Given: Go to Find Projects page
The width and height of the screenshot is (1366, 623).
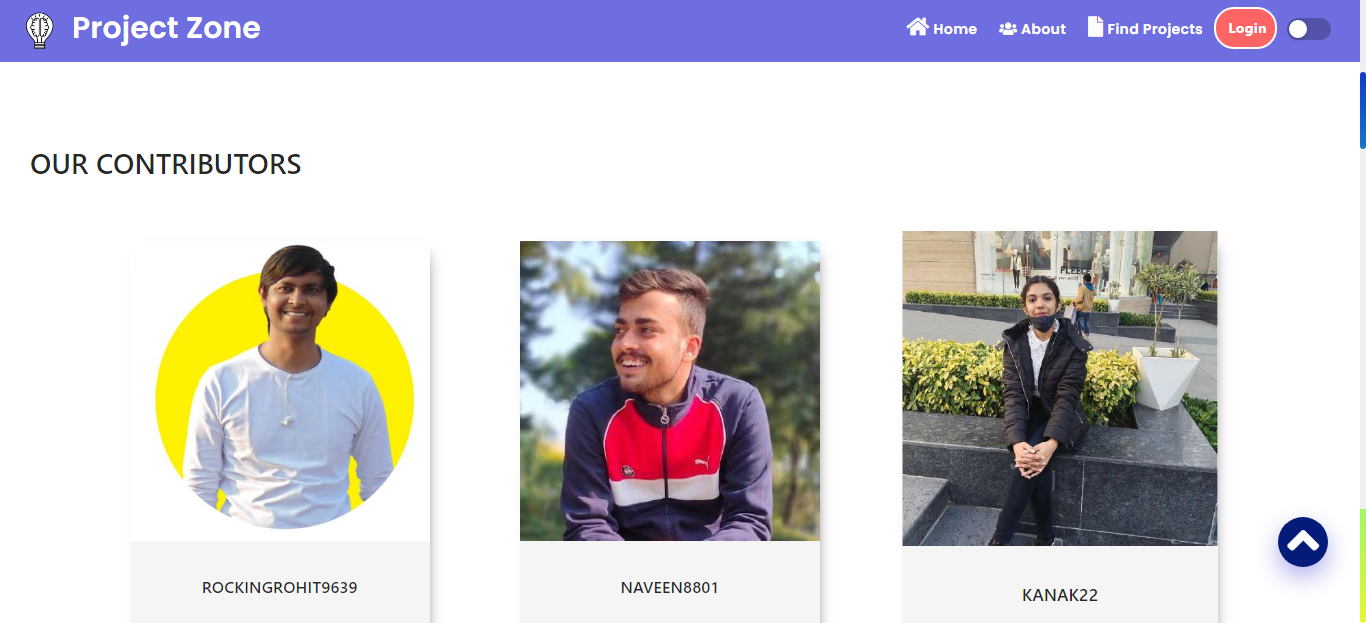Looking at the screenshot, I should (1145, 28).
